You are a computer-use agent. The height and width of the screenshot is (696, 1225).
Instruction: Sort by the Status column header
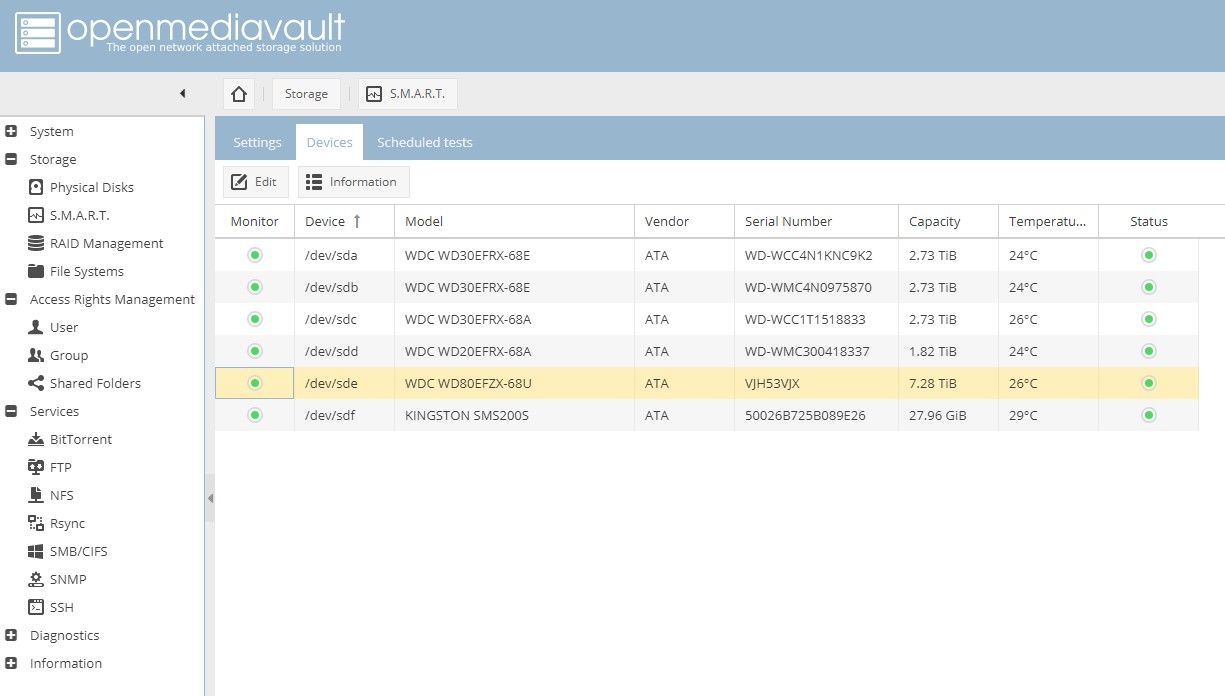[1148, 221]
